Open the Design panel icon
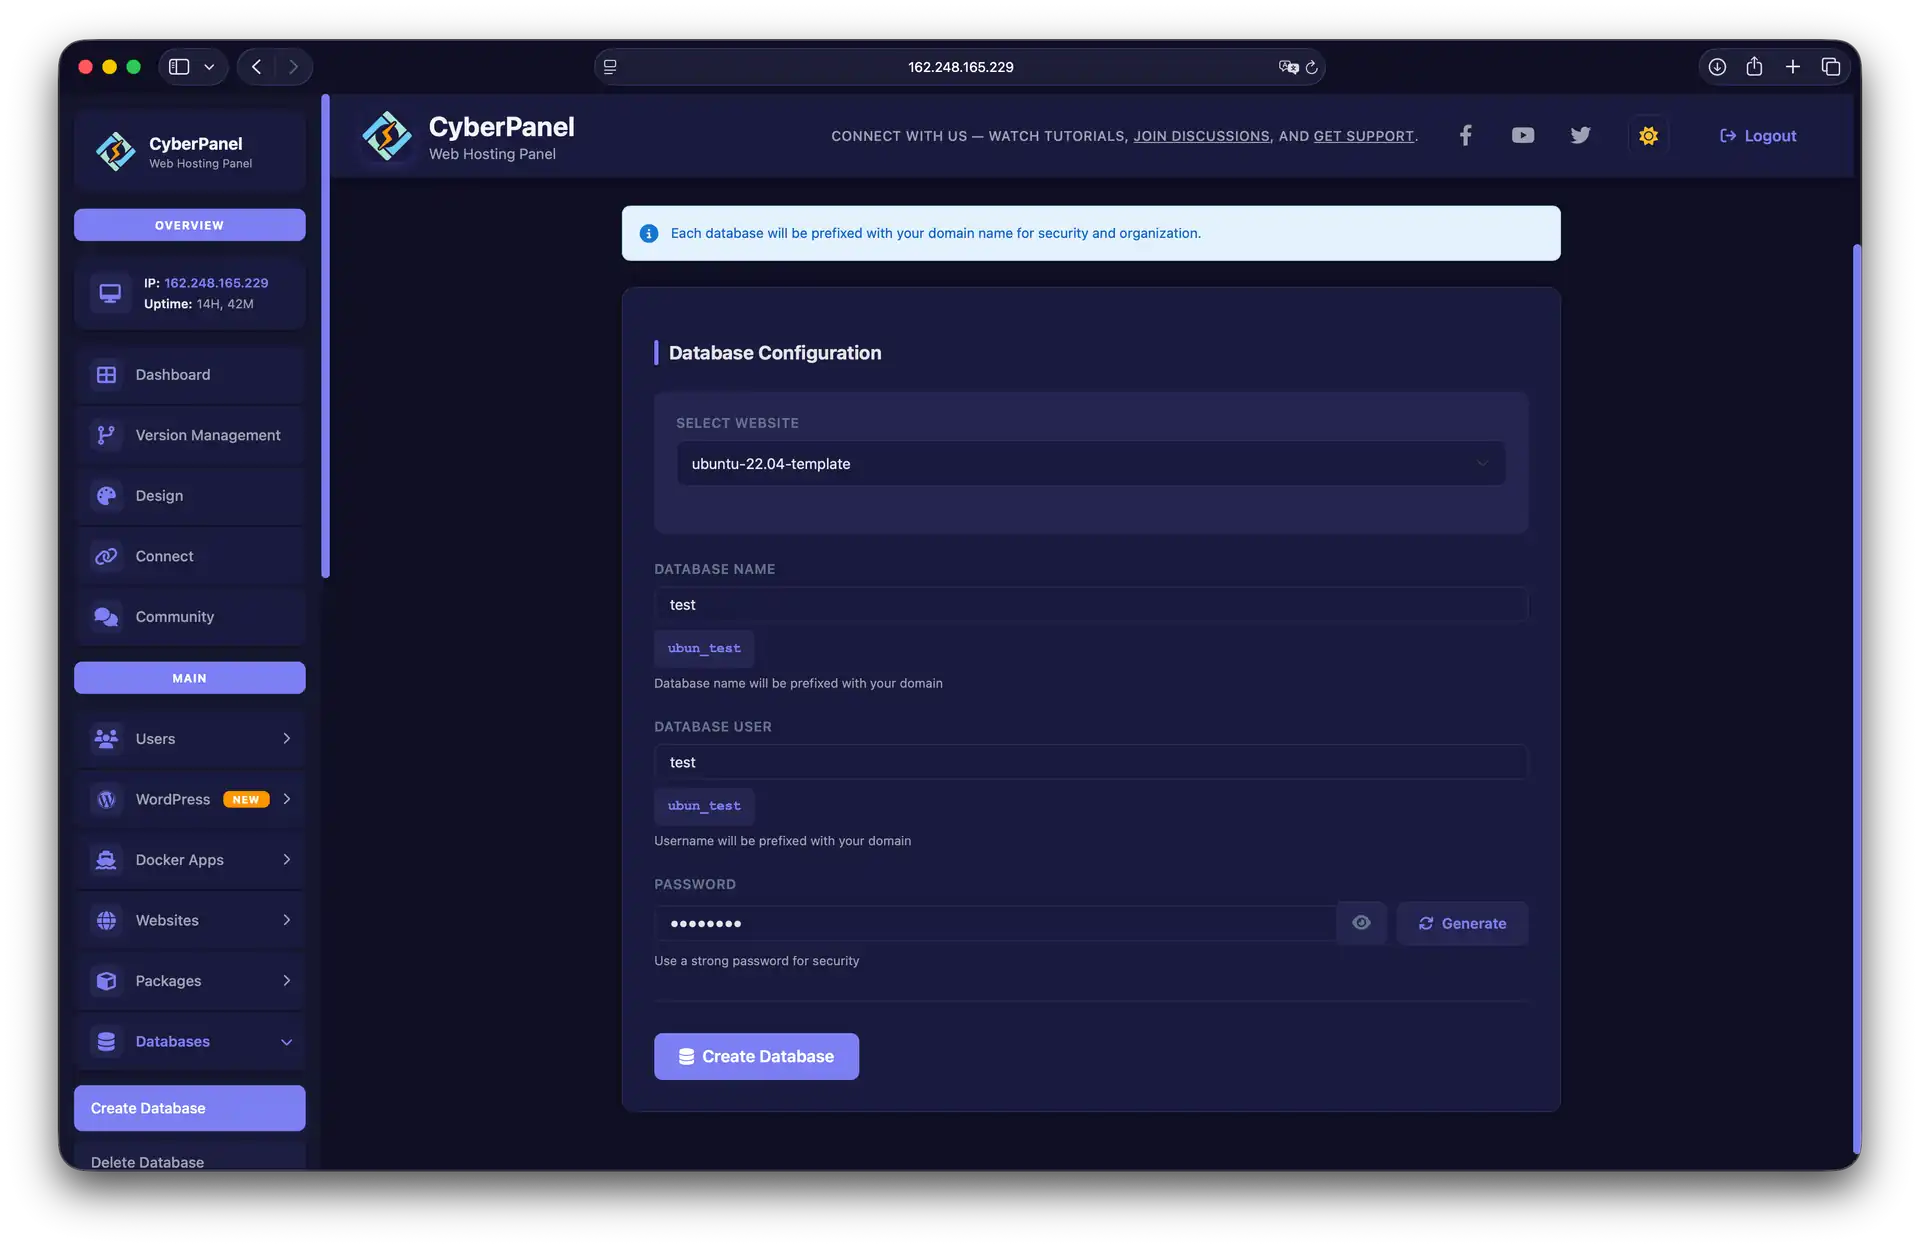The image size is (1920, 1248). coord(107,495)
